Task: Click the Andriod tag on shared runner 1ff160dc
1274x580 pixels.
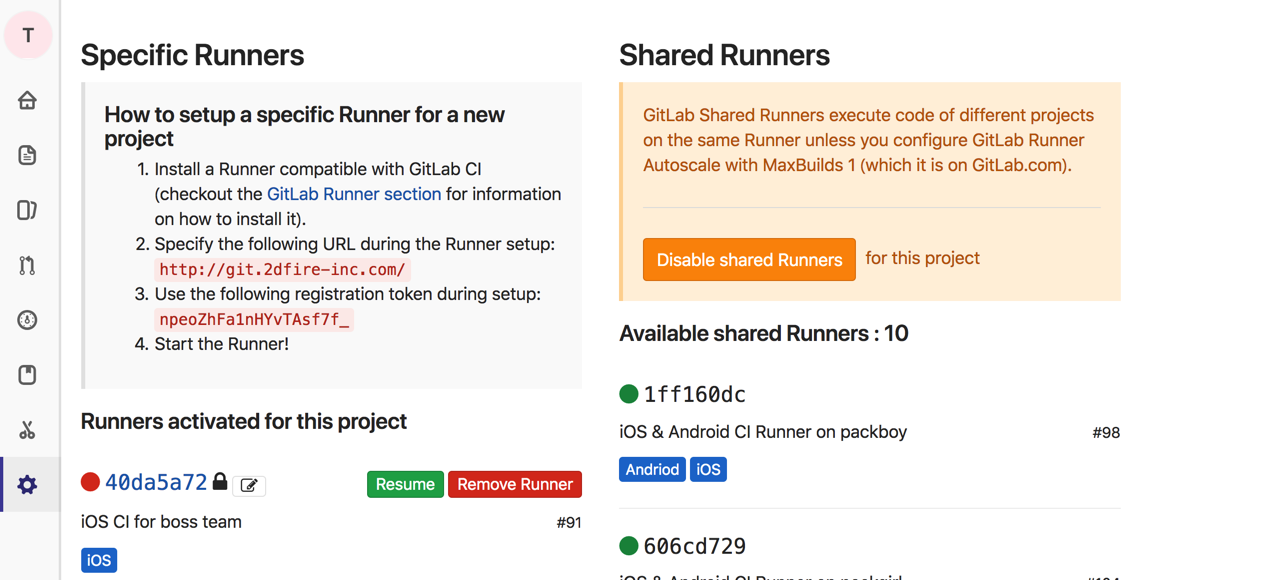Action: pyautogui.click(x=652, y=470)
